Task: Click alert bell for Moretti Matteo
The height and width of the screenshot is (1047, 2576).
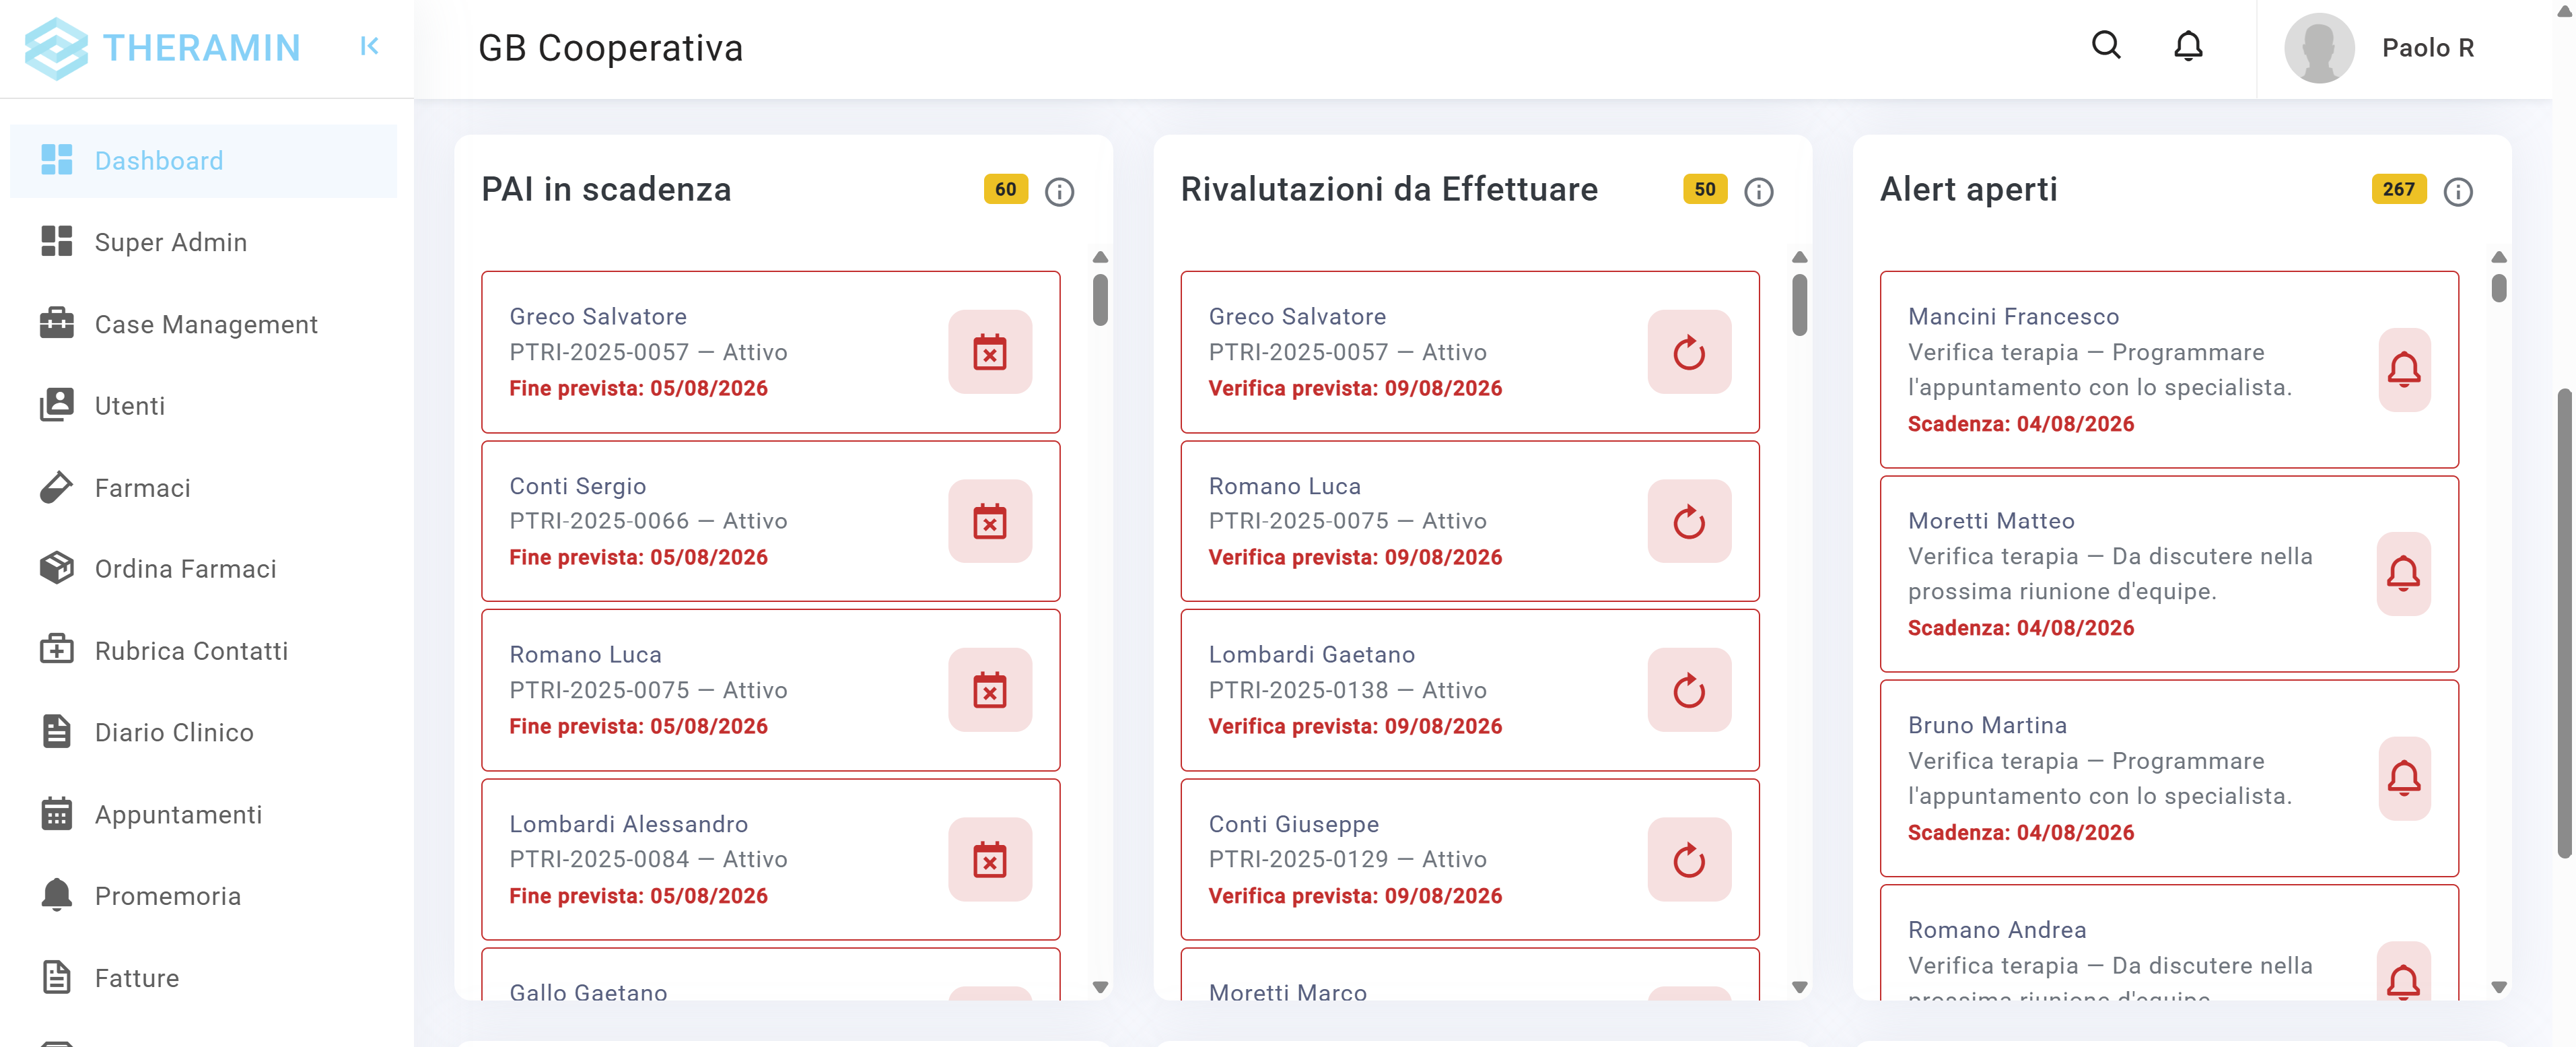Action: coord(2403,574)
